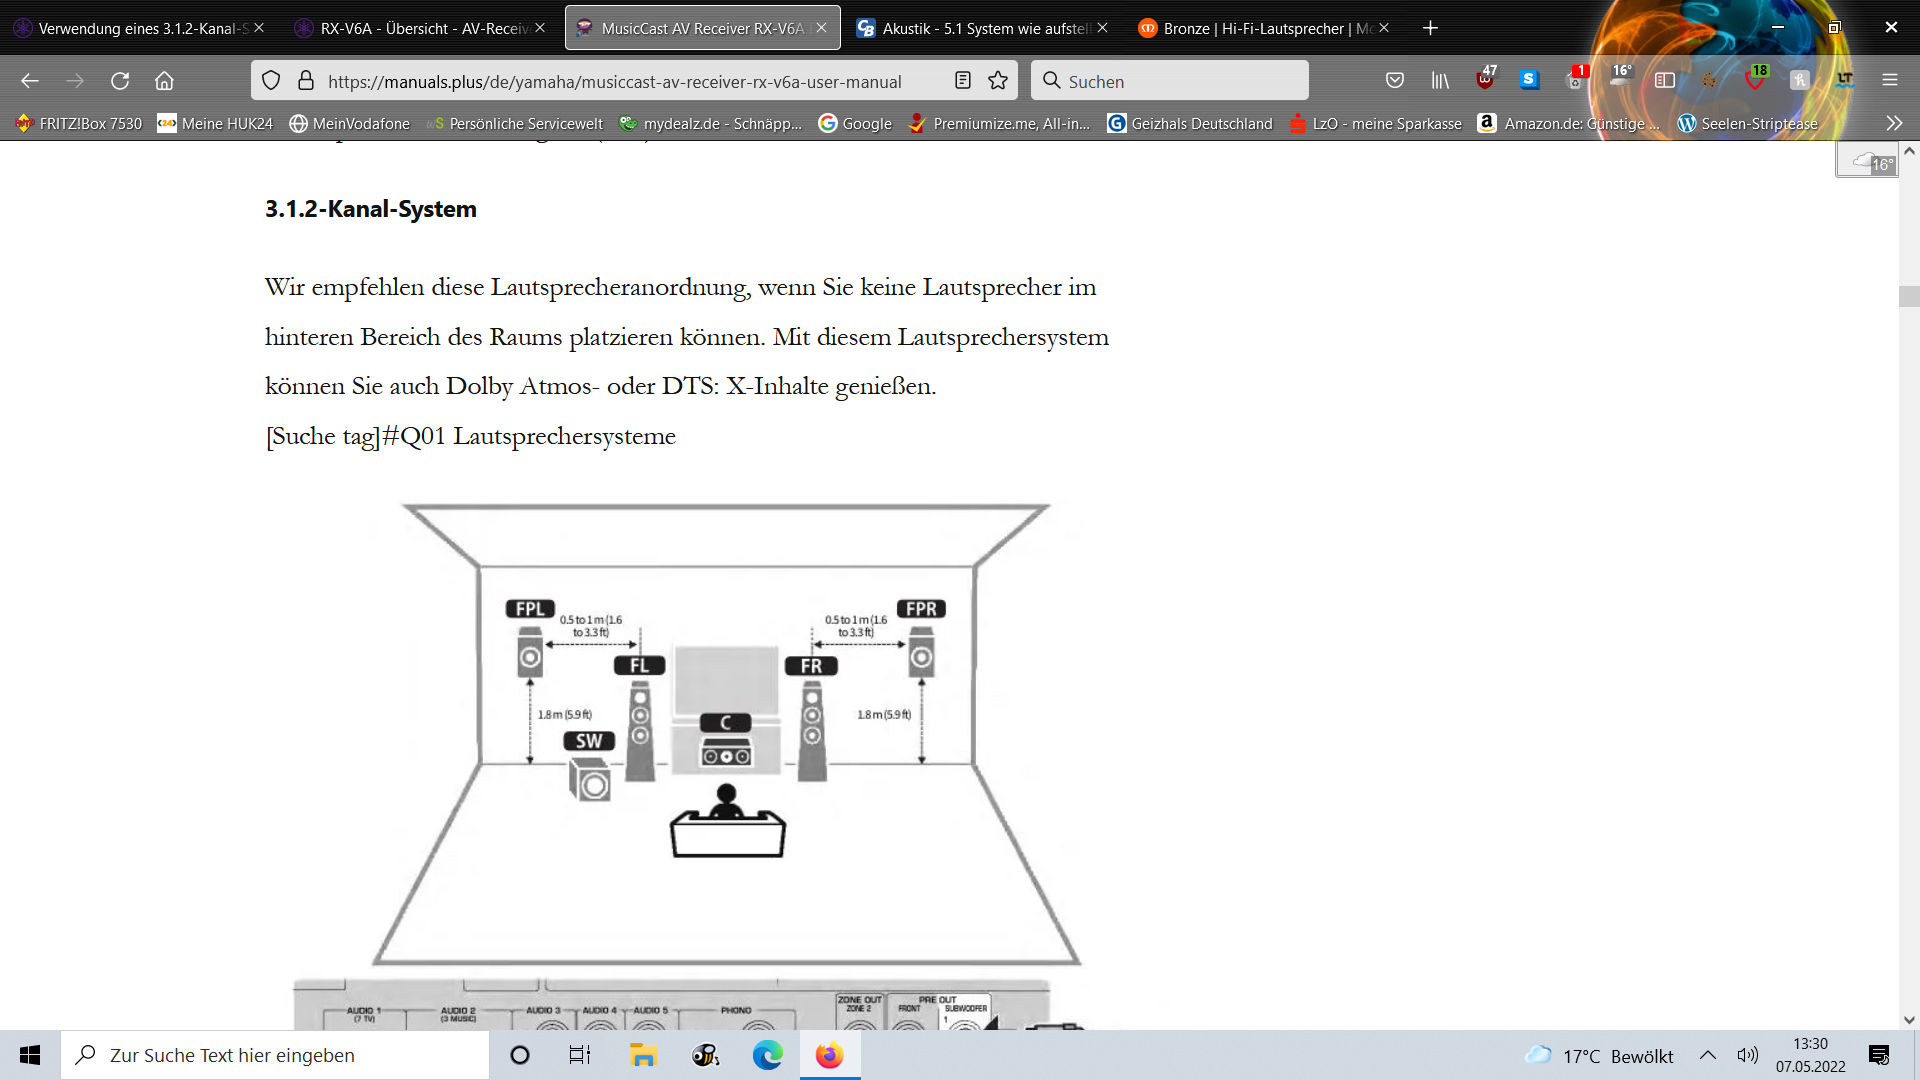Click the tracking protection shield icon
Screen dimensions: 1920x1080
coord(271,81)
